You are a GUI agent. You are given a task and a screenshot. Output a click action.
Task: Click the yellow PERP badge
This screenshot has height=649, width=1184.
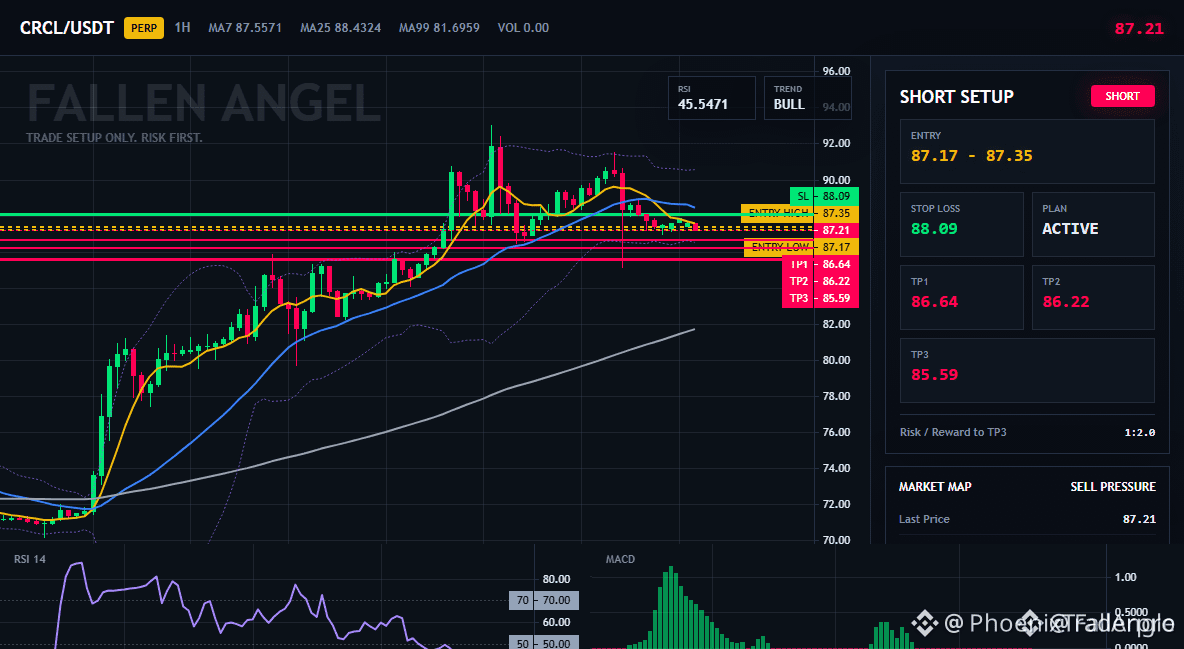pyautogui.click(x=143, y=28)
